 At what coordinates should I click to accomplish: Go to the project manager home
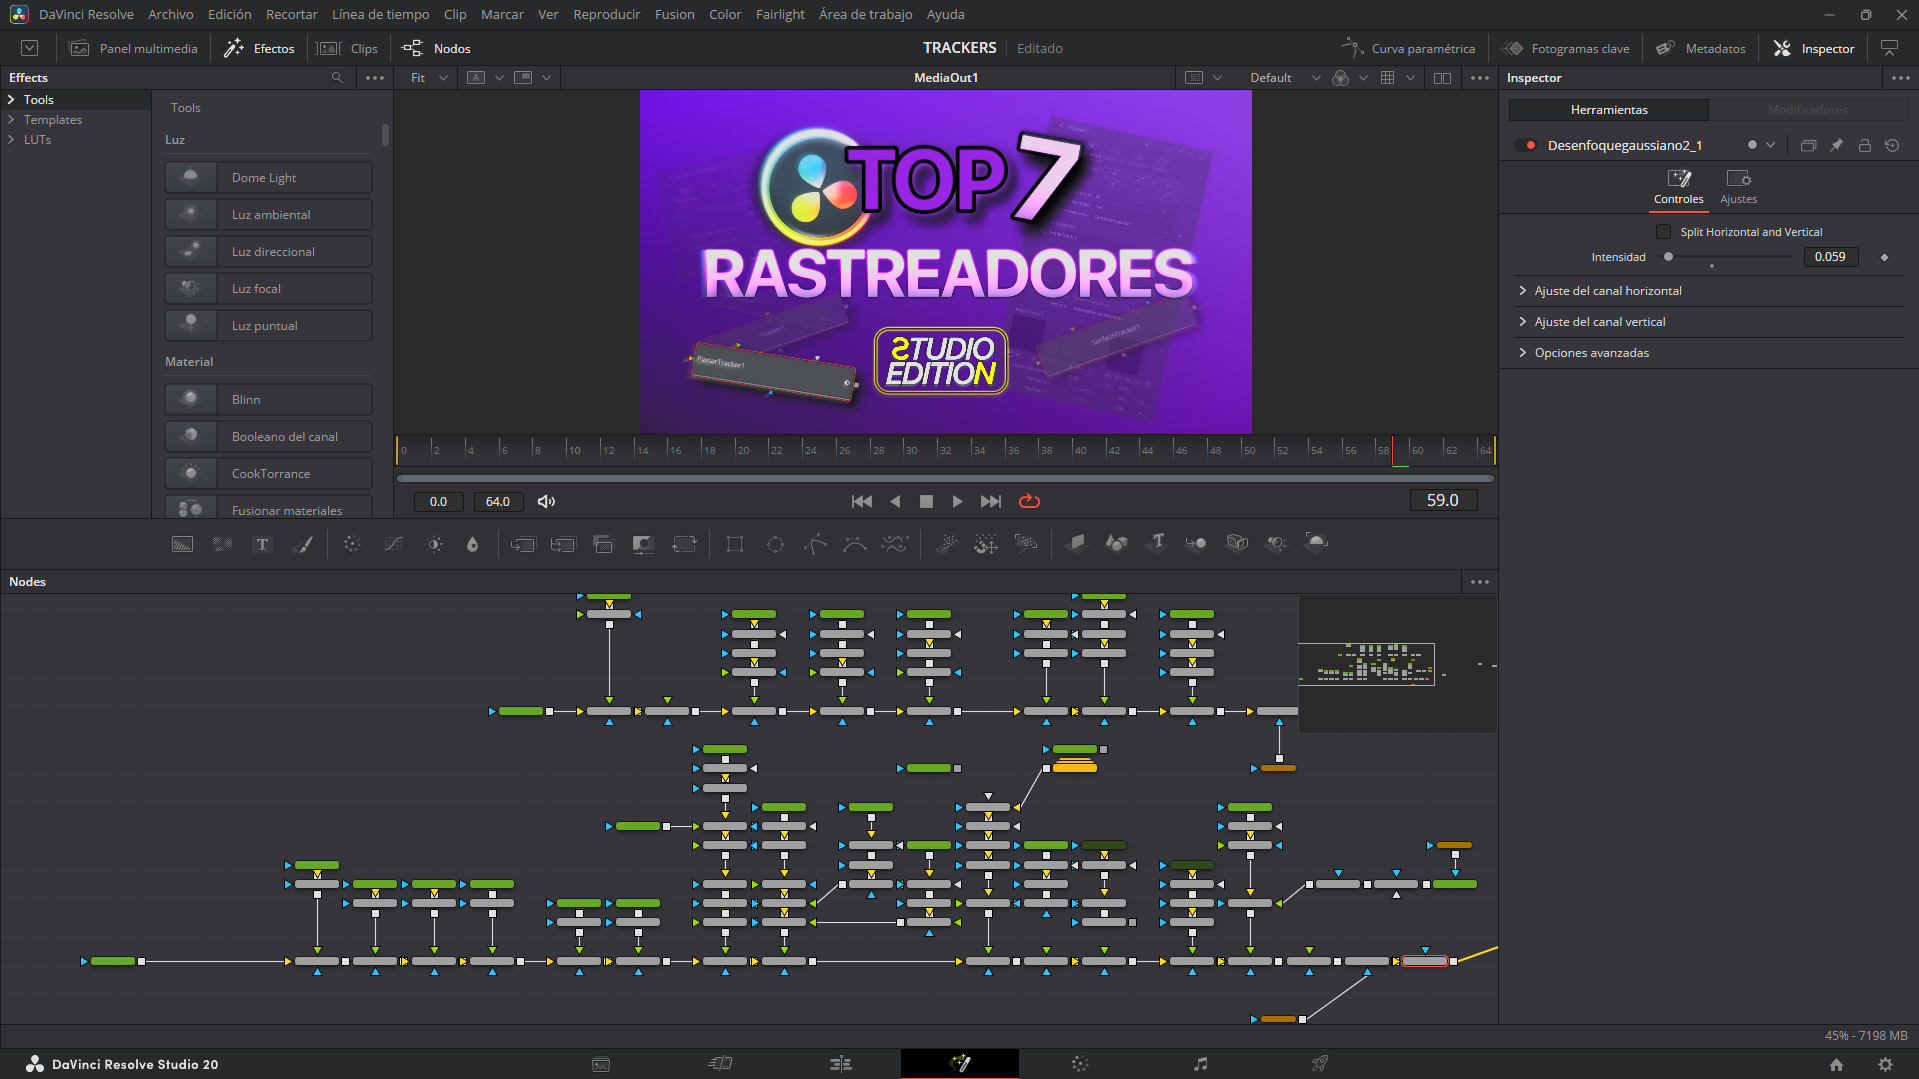point(1836,1065)
